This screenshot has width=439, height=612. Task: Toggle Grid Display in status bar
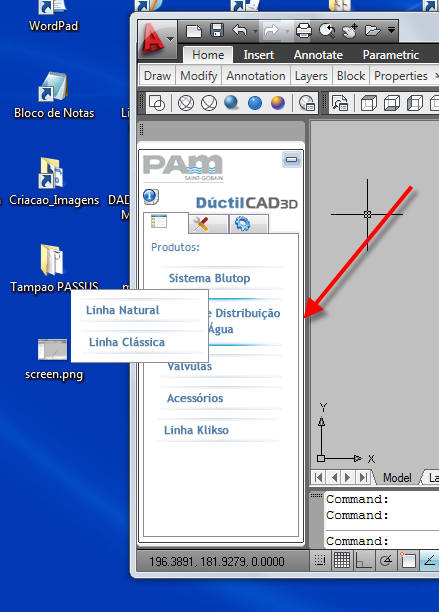tap(342, 560)
